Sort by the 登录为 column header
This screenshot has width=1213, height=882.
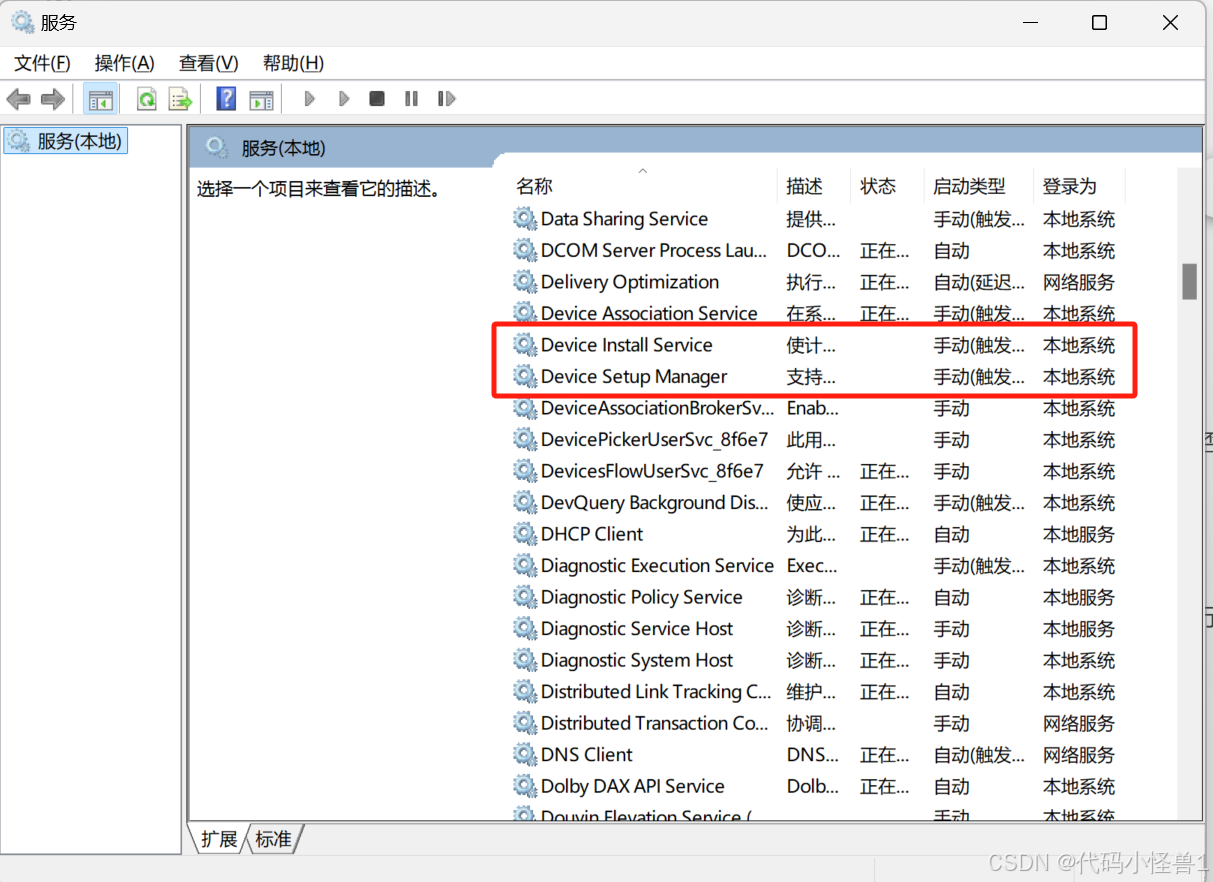(1070, 186)
